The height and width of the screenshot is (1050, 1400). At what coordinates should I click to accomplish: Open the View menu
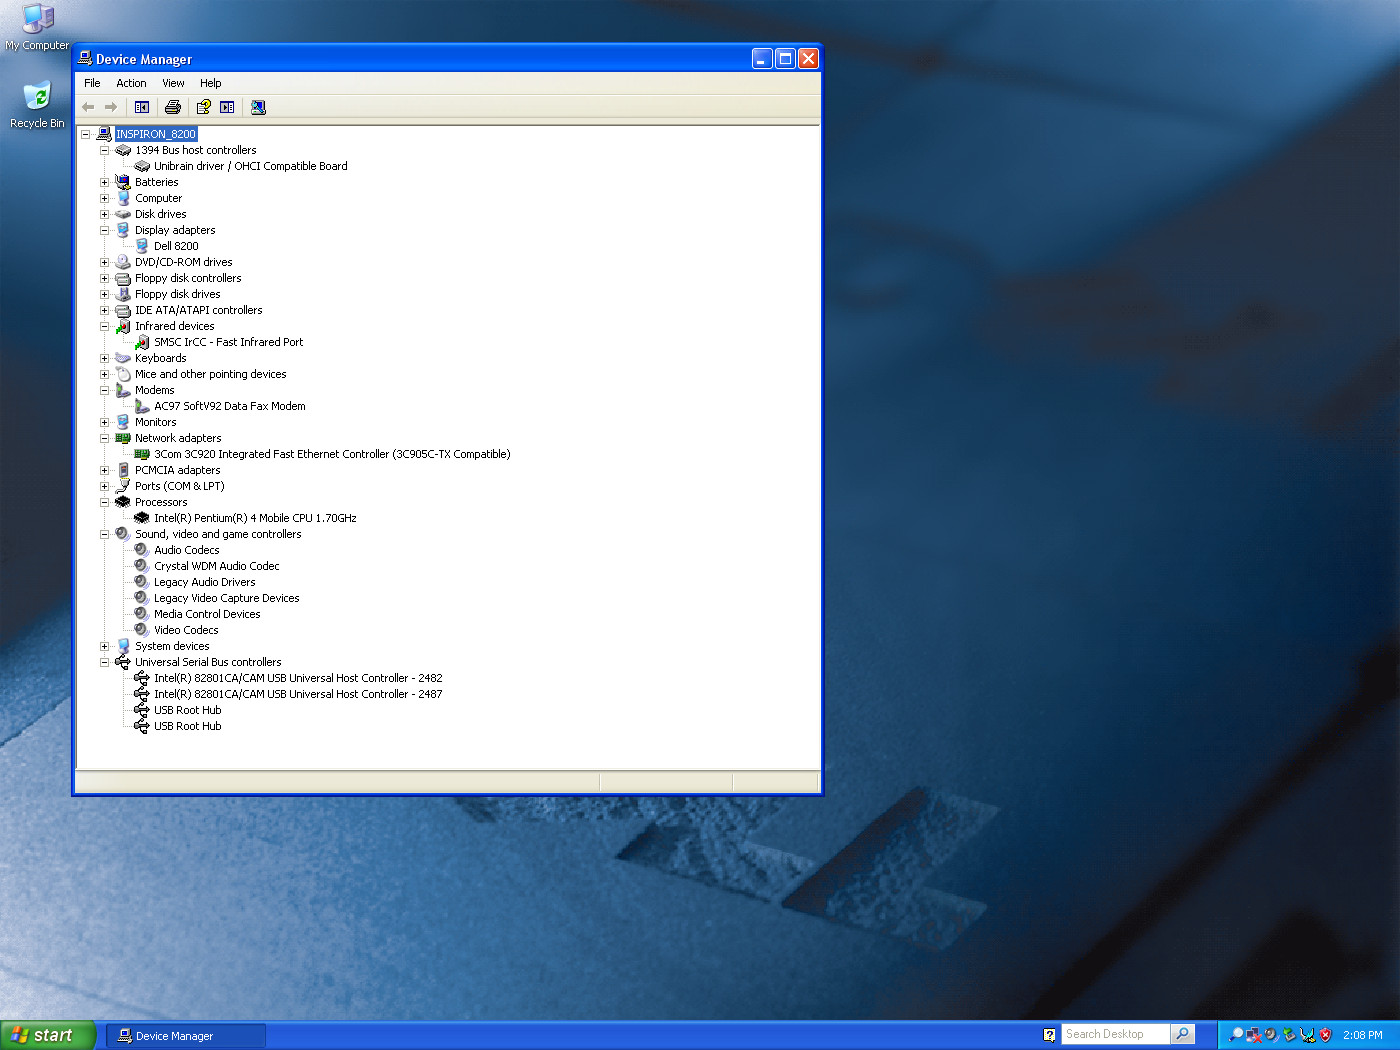pyautogui.click(x=173, y=83)
